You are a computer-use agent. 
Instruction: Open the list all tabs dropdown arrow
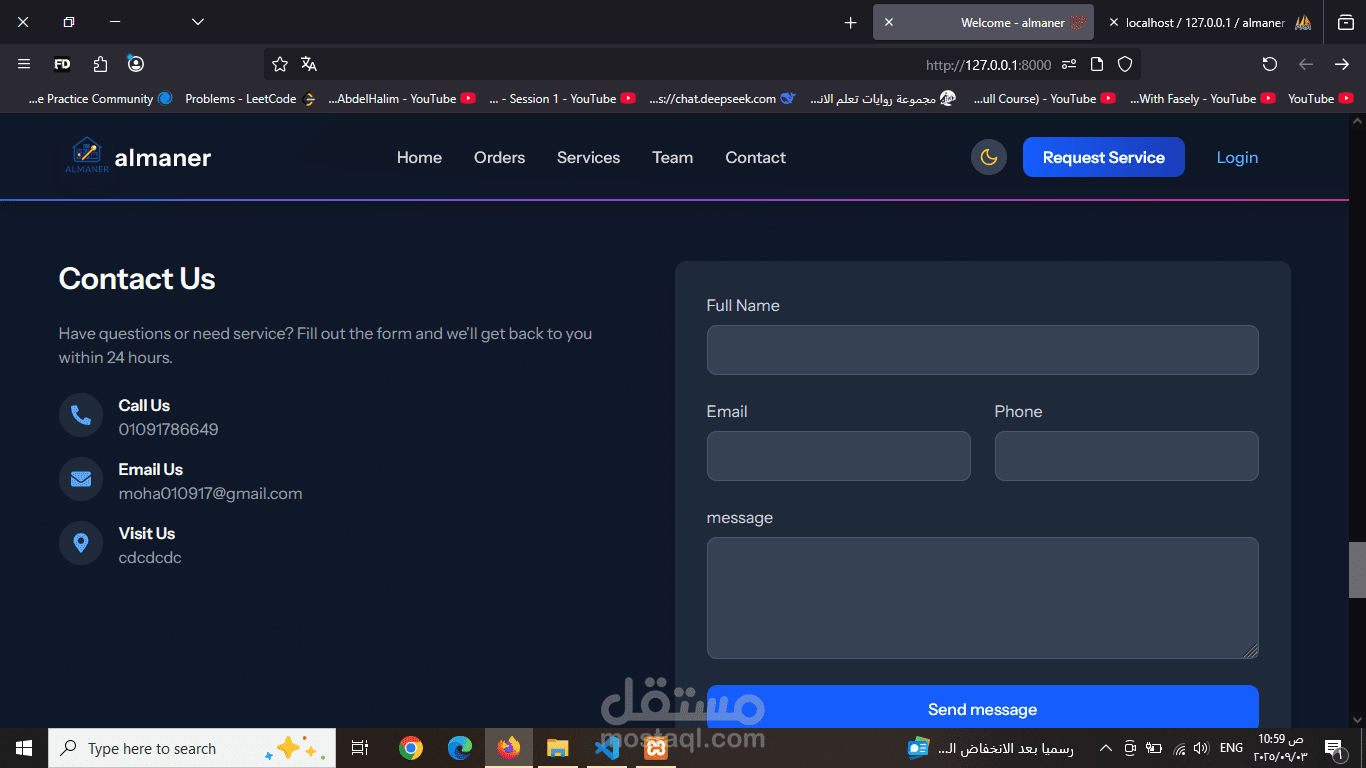pos(198,22)
